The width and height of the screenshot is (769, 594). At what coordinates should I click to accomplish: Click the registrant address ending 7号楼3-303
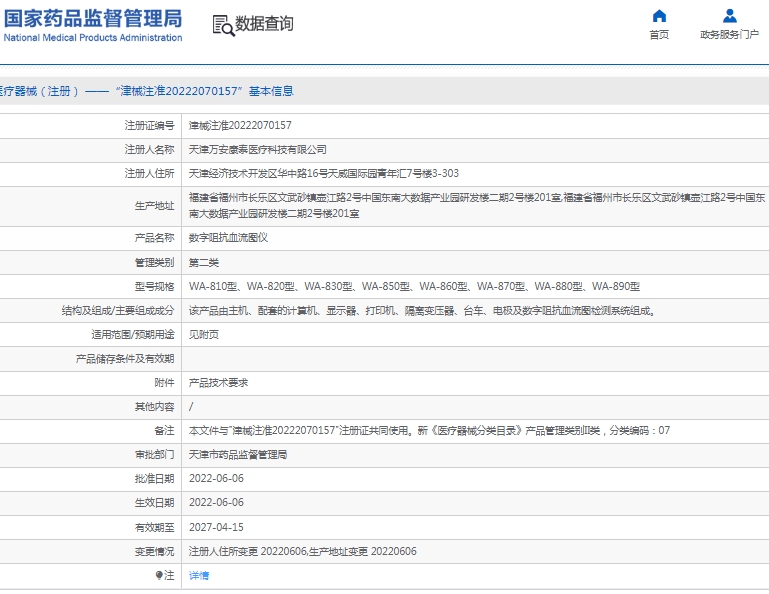pos(324,174)
